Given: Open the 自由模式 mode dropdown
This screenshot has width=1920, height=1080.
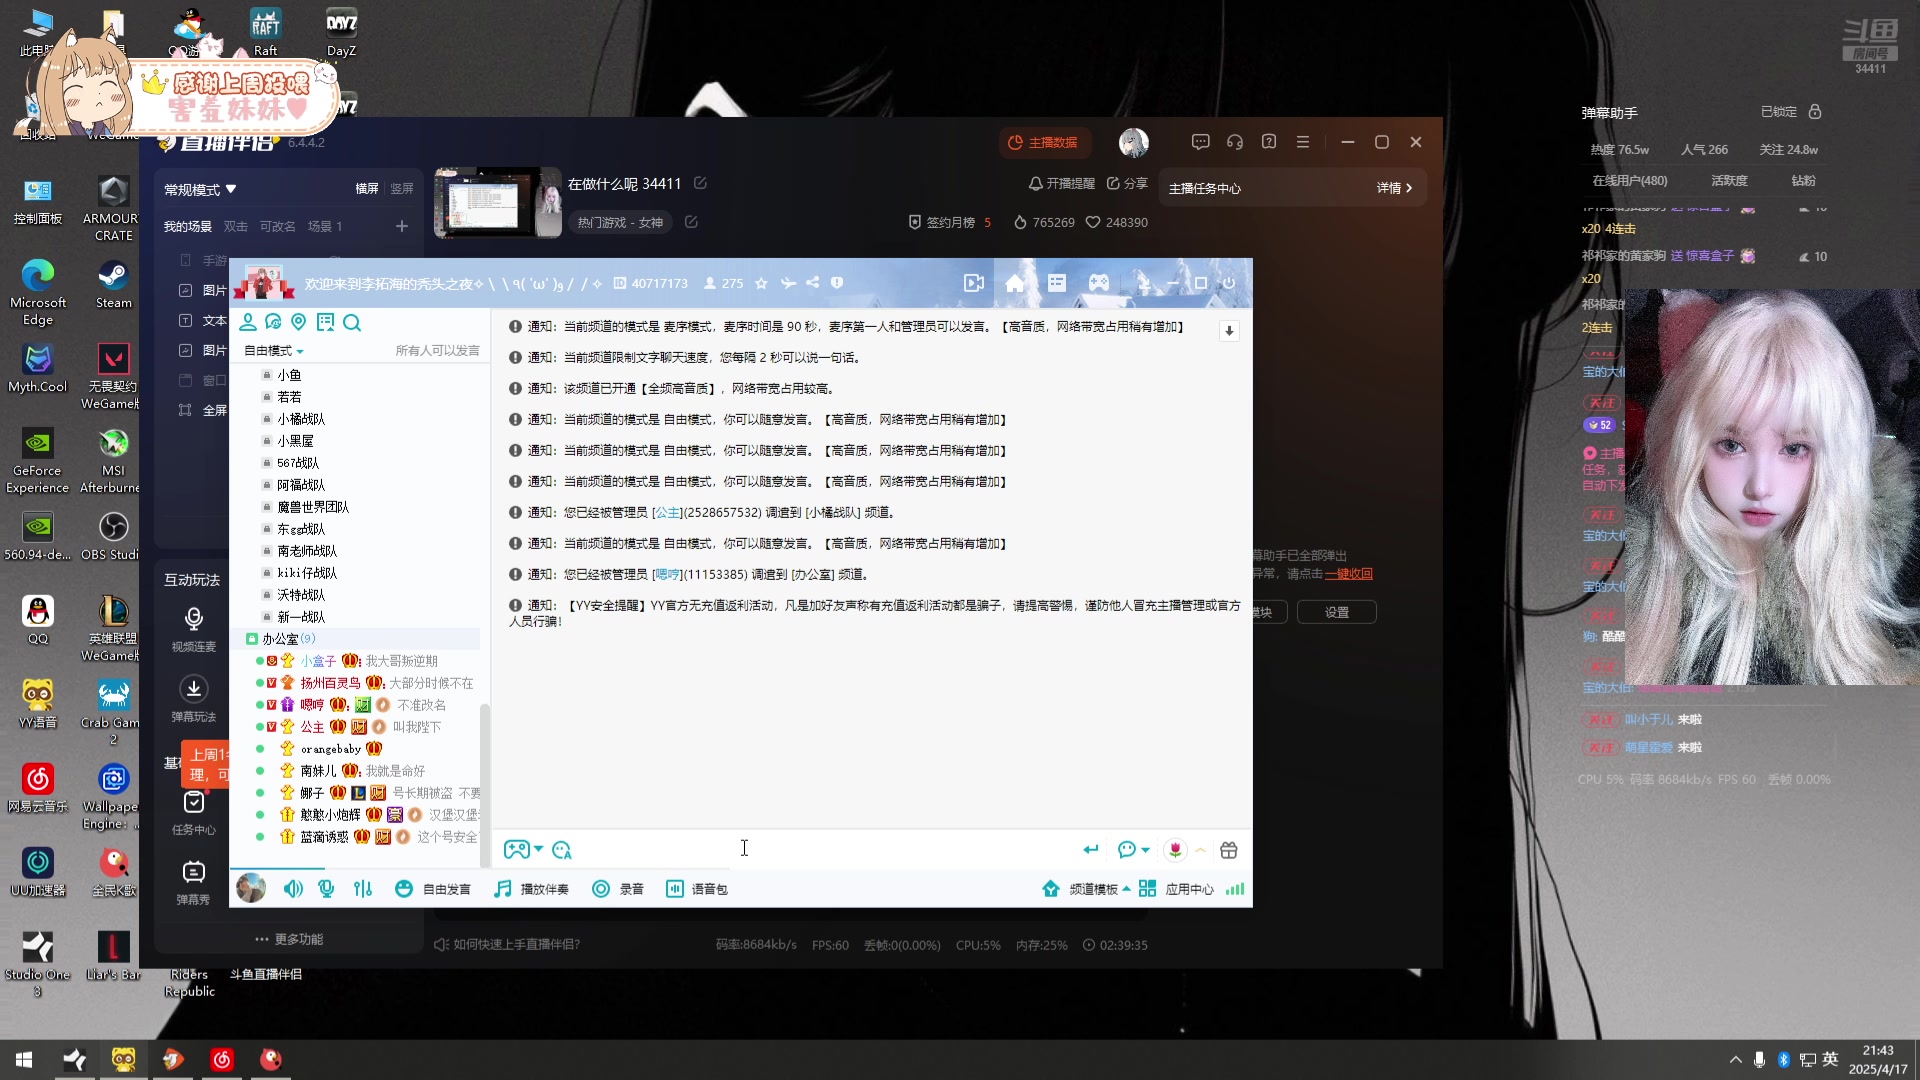Looking at the screenshot, I should [273, 351].
